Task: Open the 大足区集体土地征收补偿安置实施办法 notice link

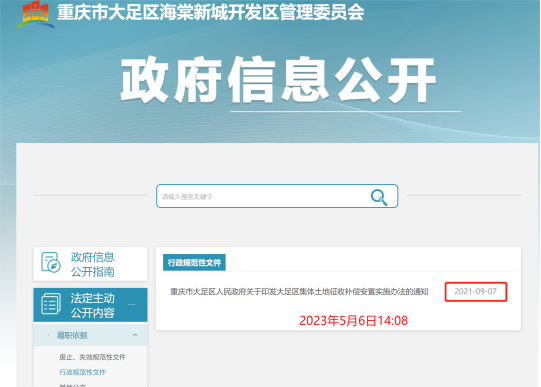Action: click(299, 292)
